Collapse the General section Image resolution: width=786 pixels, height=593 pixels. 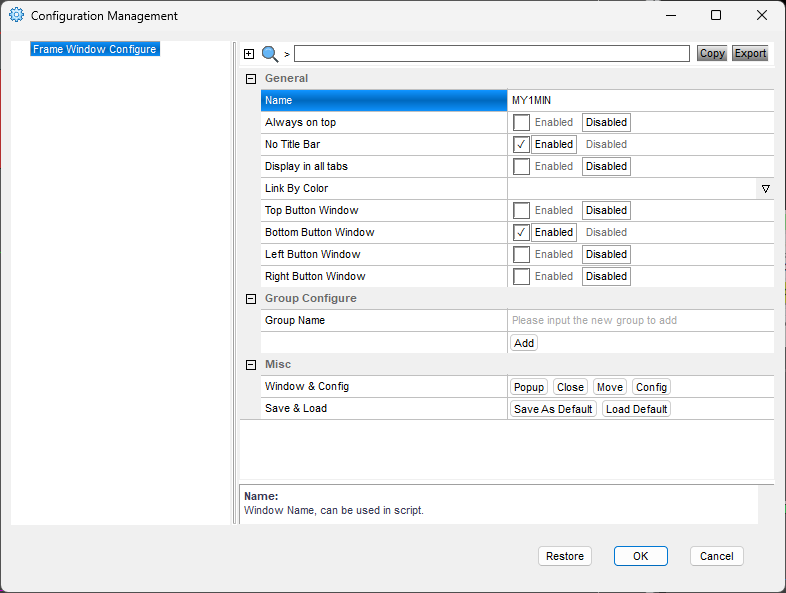pos(251,79)
